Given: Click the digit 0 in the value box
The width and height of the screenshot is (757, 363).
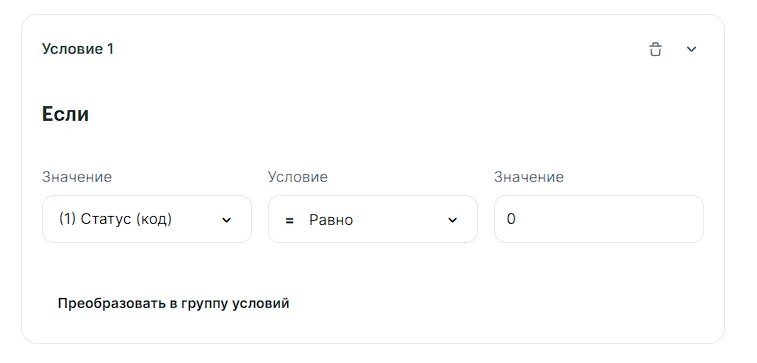Looking at the screenshot, I should pyautogui.click(x=511, y=220).
